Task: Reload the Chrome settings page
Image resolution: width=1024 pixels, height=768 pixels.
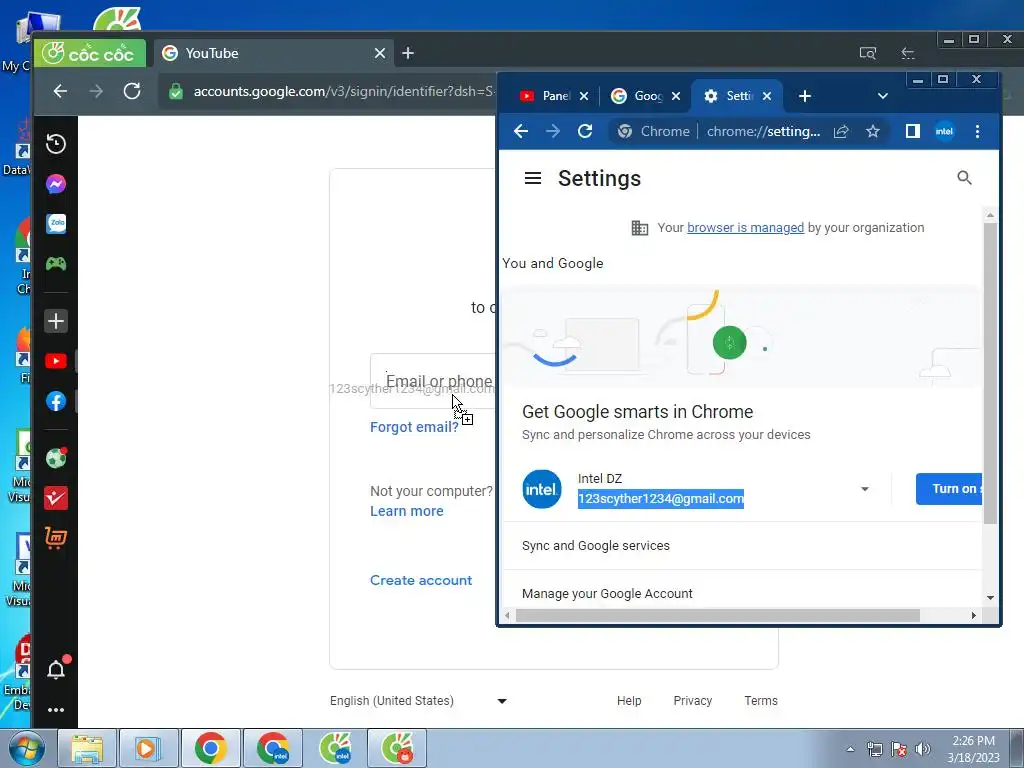Action: click(x=585, y=131)
